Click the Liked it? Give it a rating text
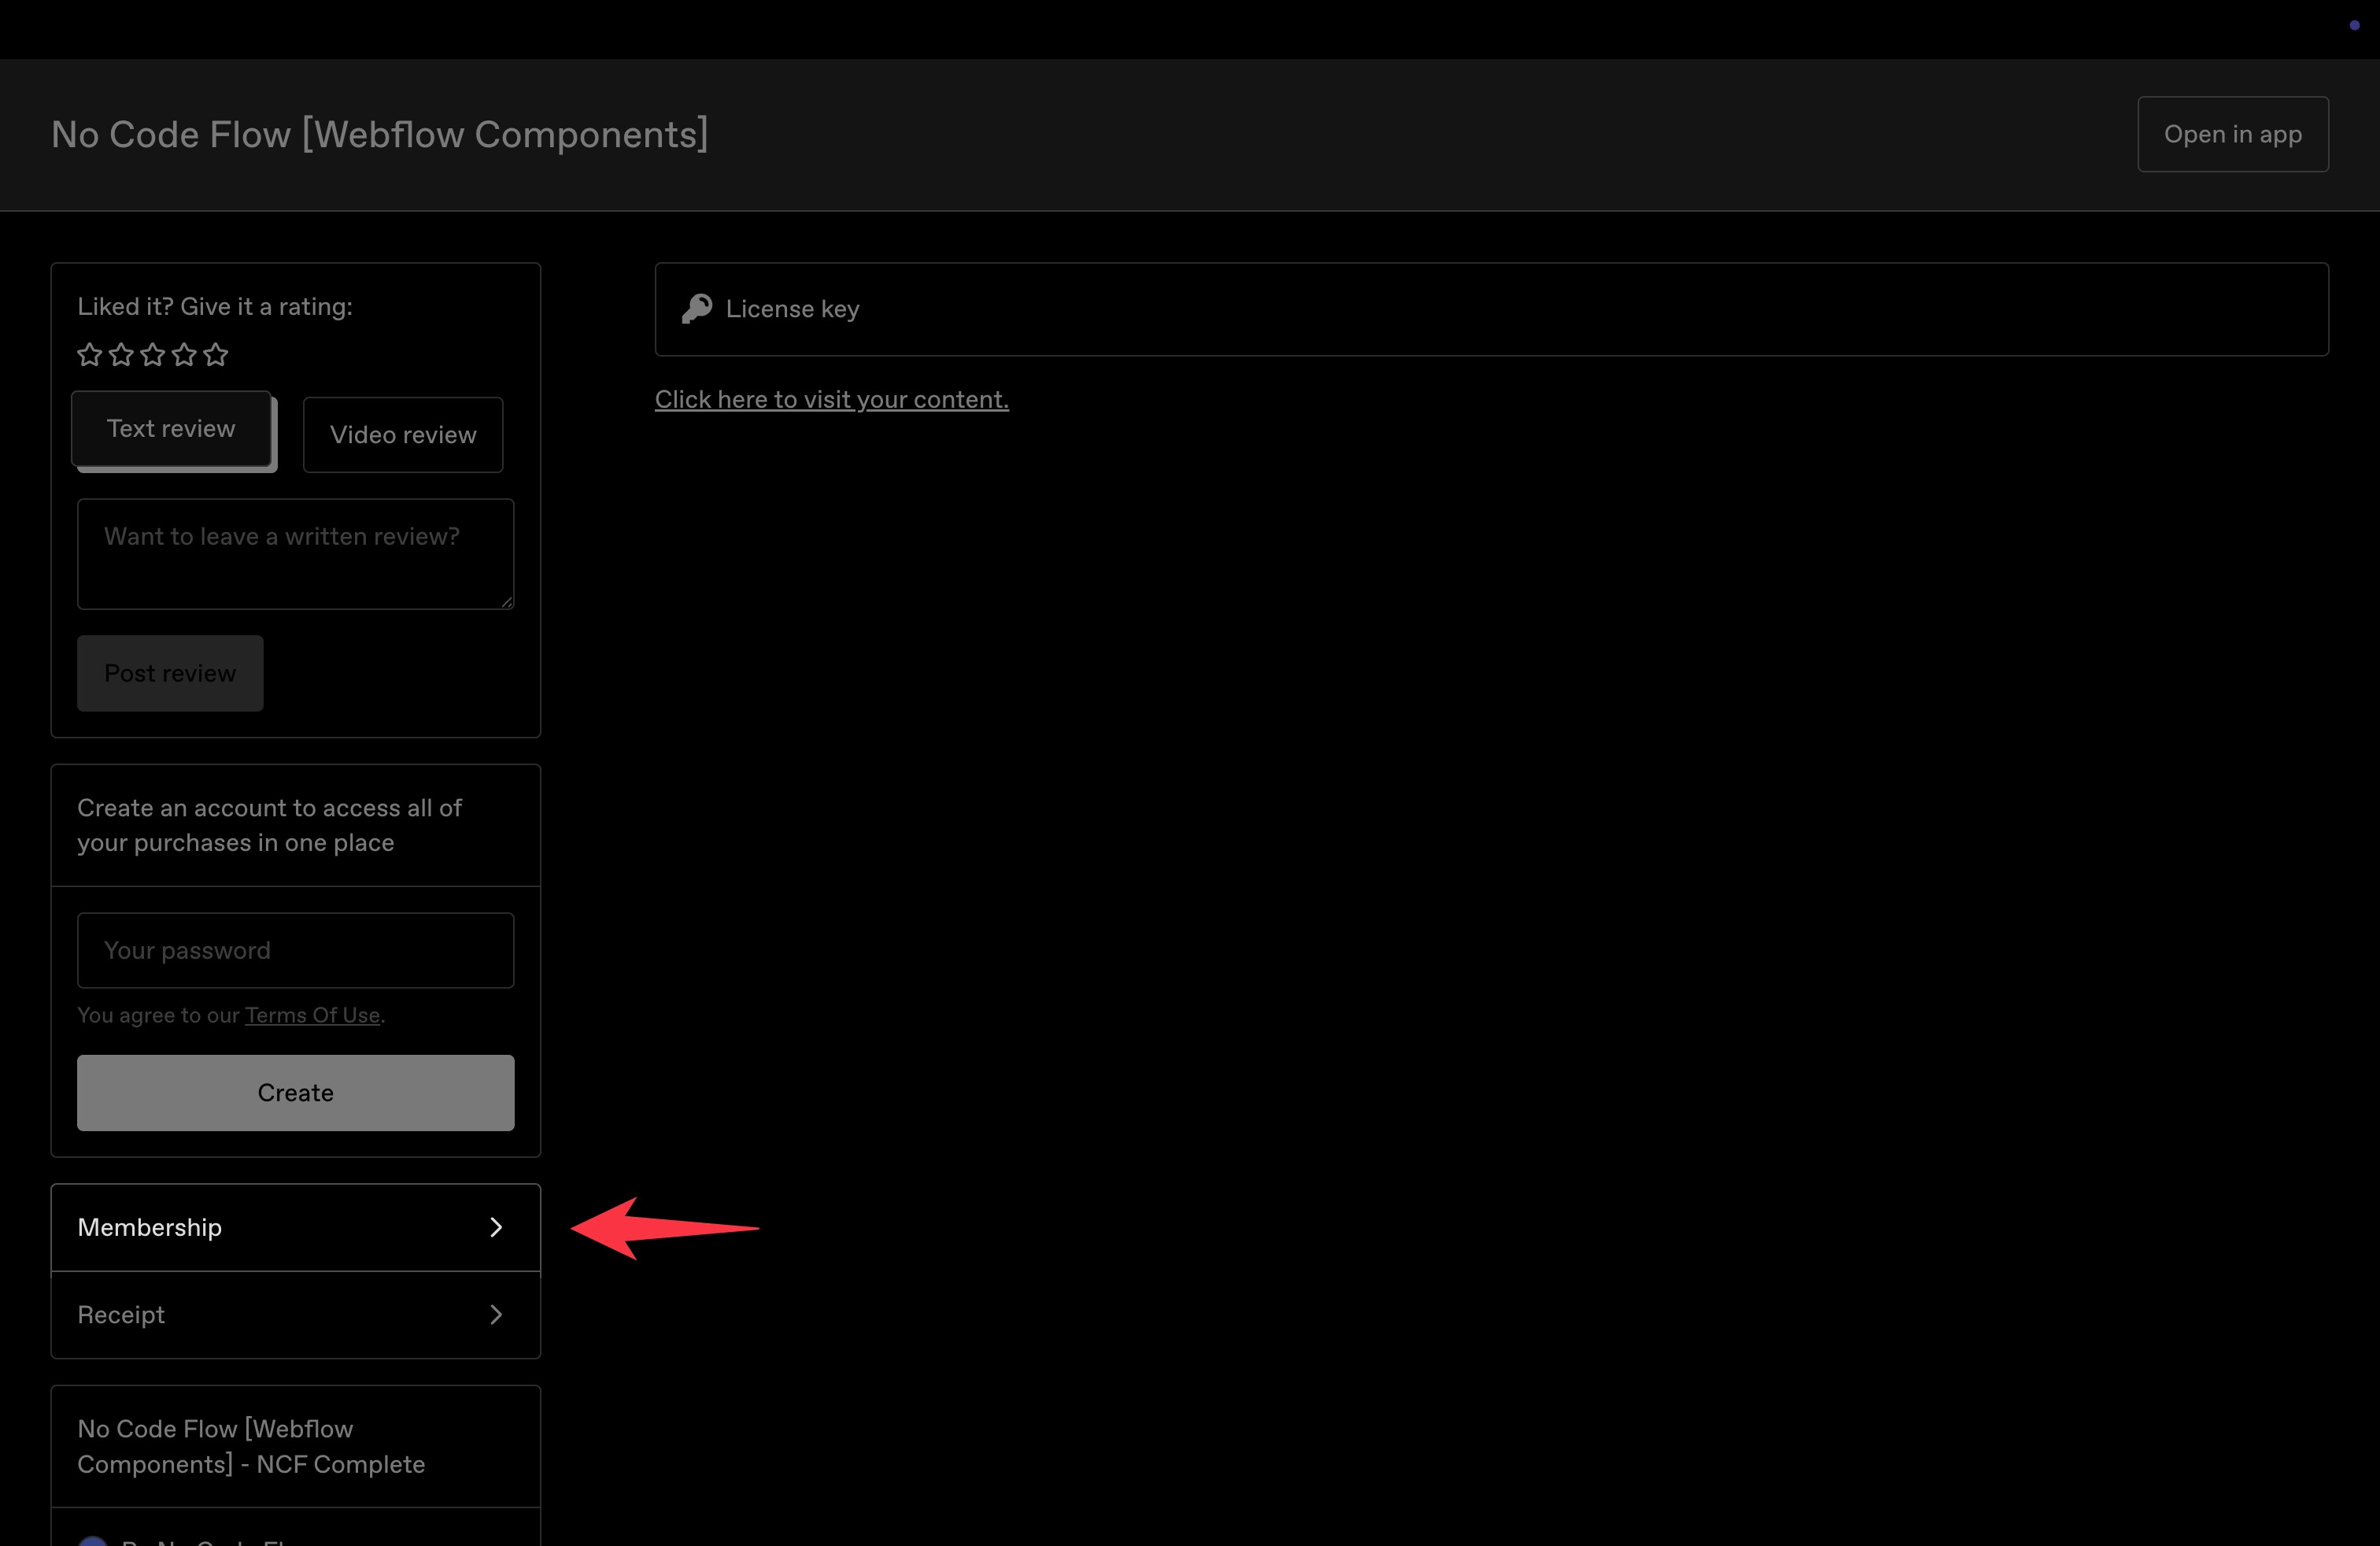Image resolution: width=2380 pixels, height=1546 pixels. [x=215, y=306]
